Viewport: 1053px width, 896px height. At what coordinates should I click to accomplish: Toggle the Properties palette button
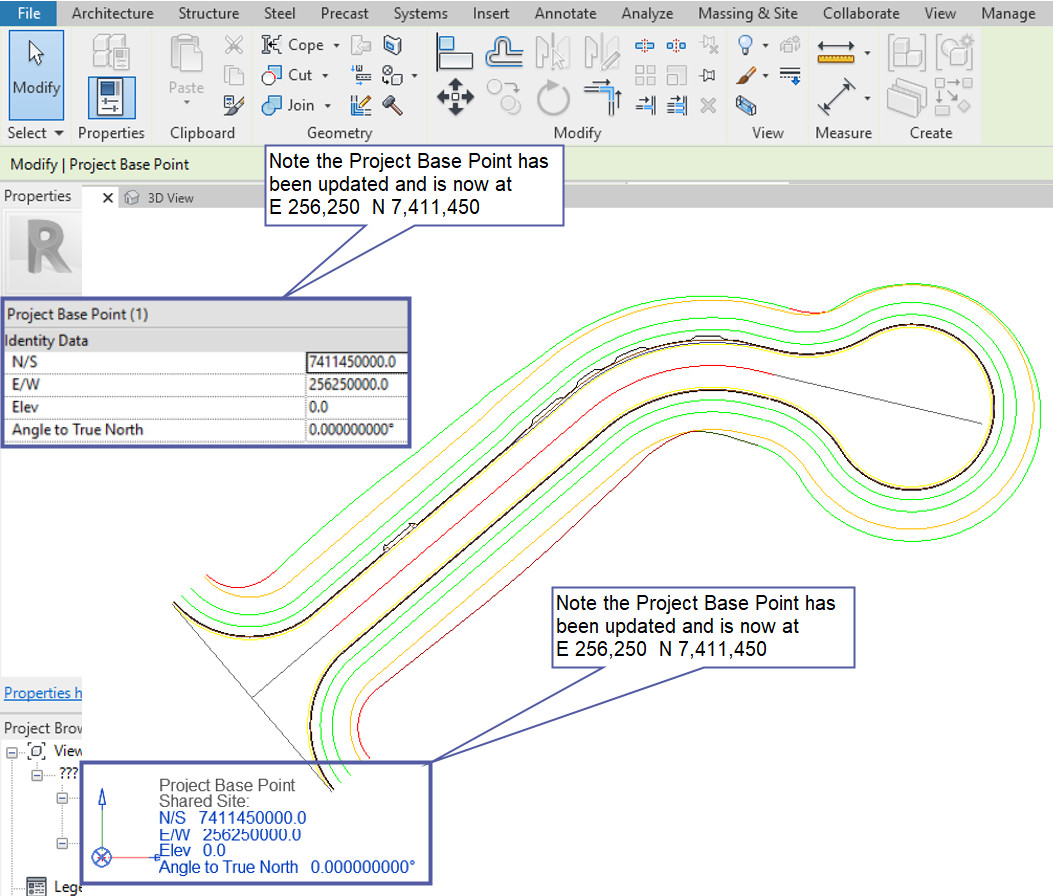[x=111, y=98]
